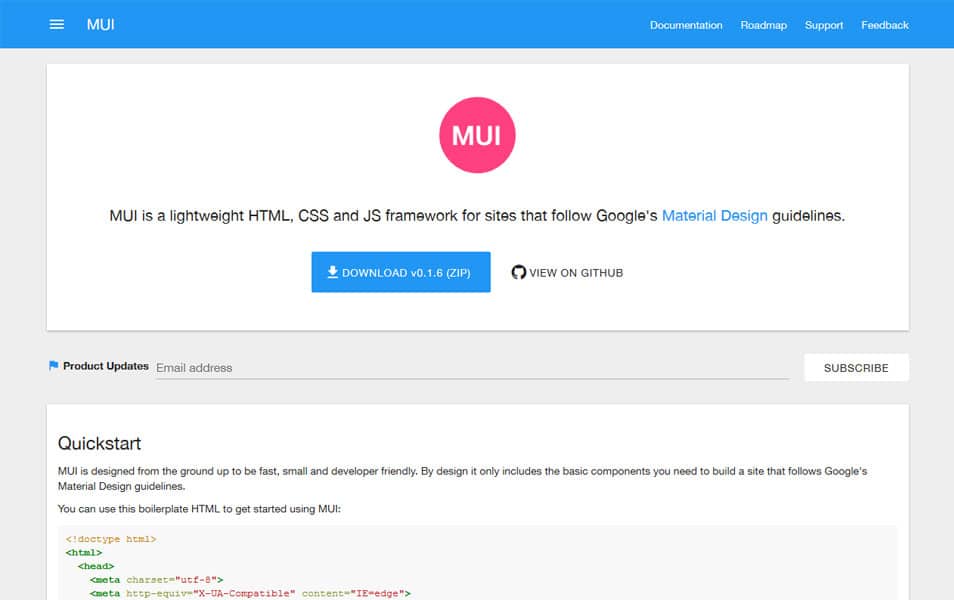Click the Product Updates label
This screenshot has width=954, height=600.
point(106,366)
